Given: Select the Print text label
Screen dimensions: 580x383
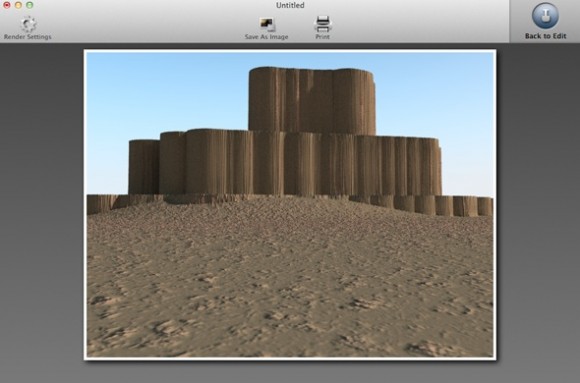Looking at the screenshot, I should pyautogui.click(x=323, y=37).
